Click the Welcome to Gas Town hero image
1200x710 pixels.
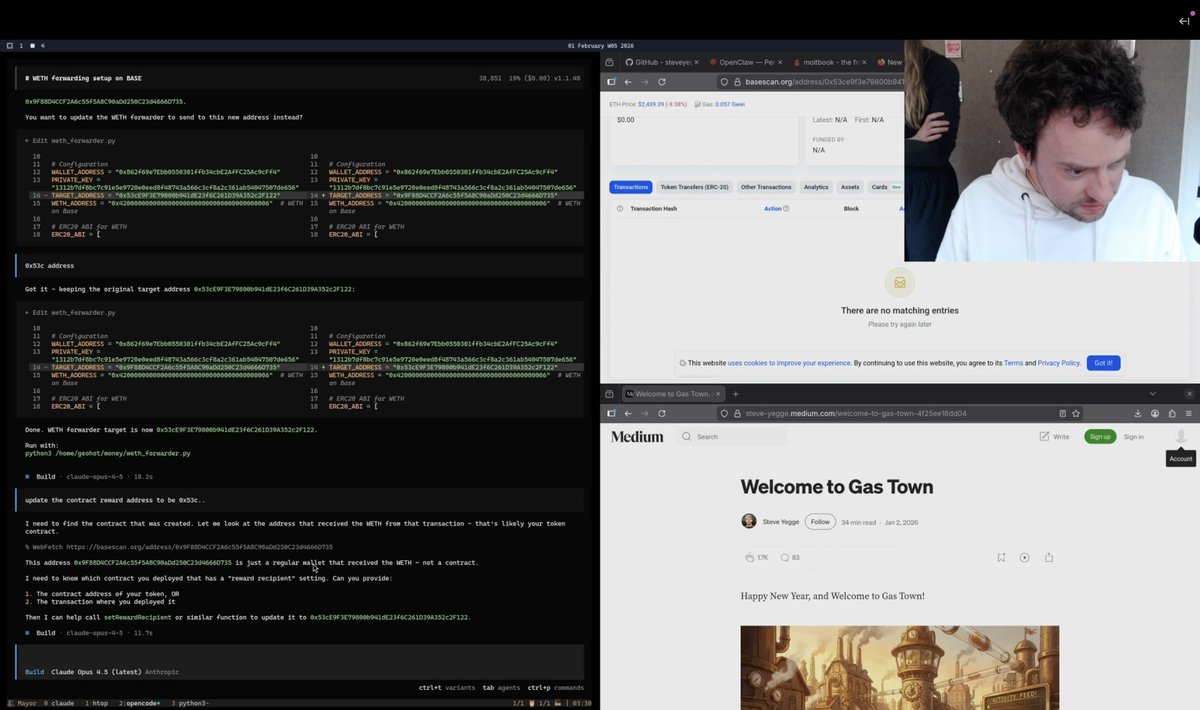point(900,668)
